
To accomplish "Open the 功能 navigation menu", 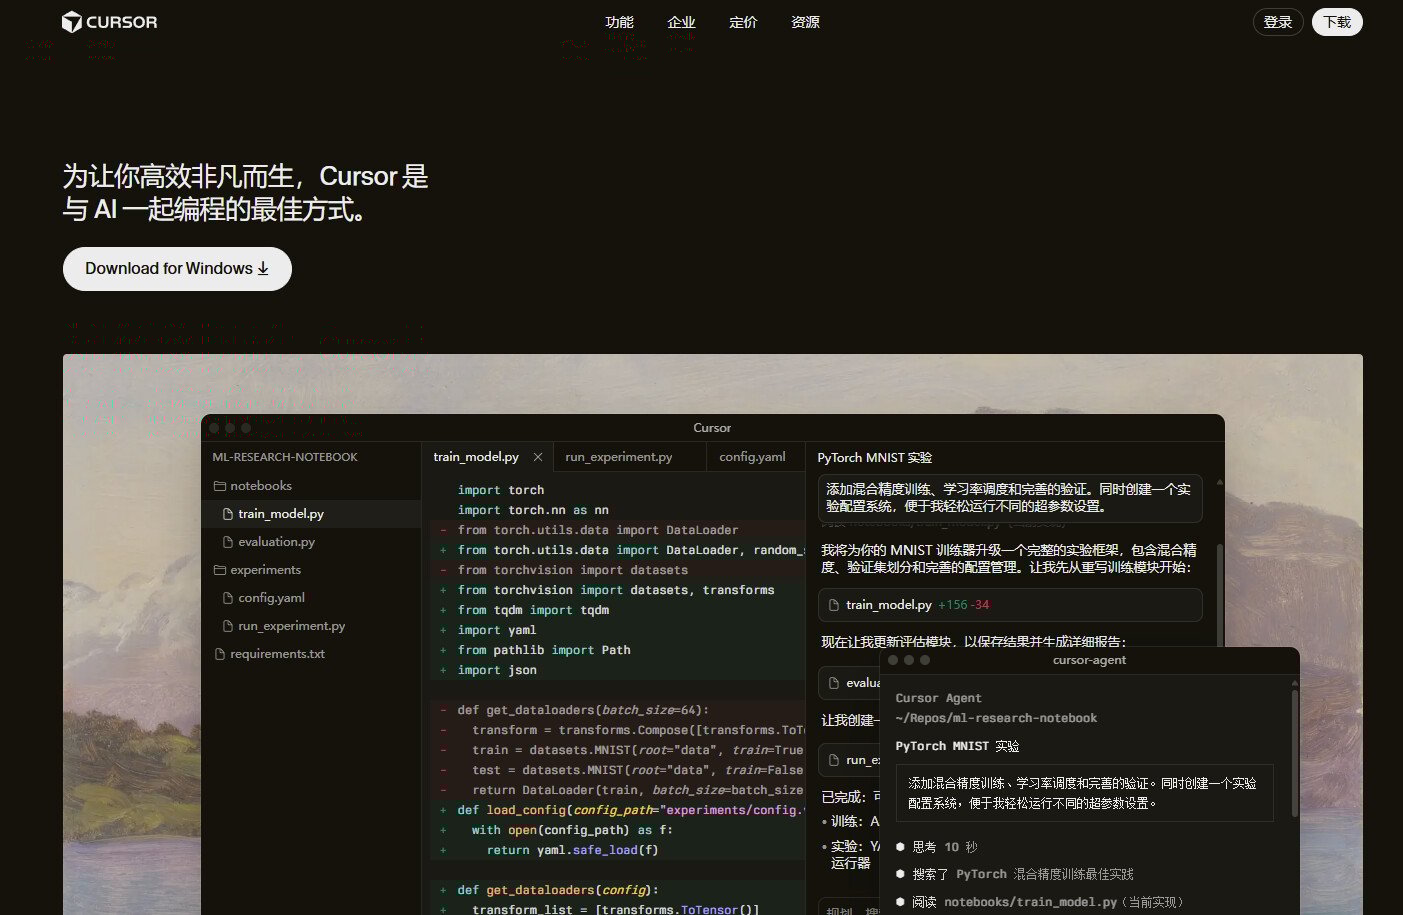I will [x=619, y=22].
